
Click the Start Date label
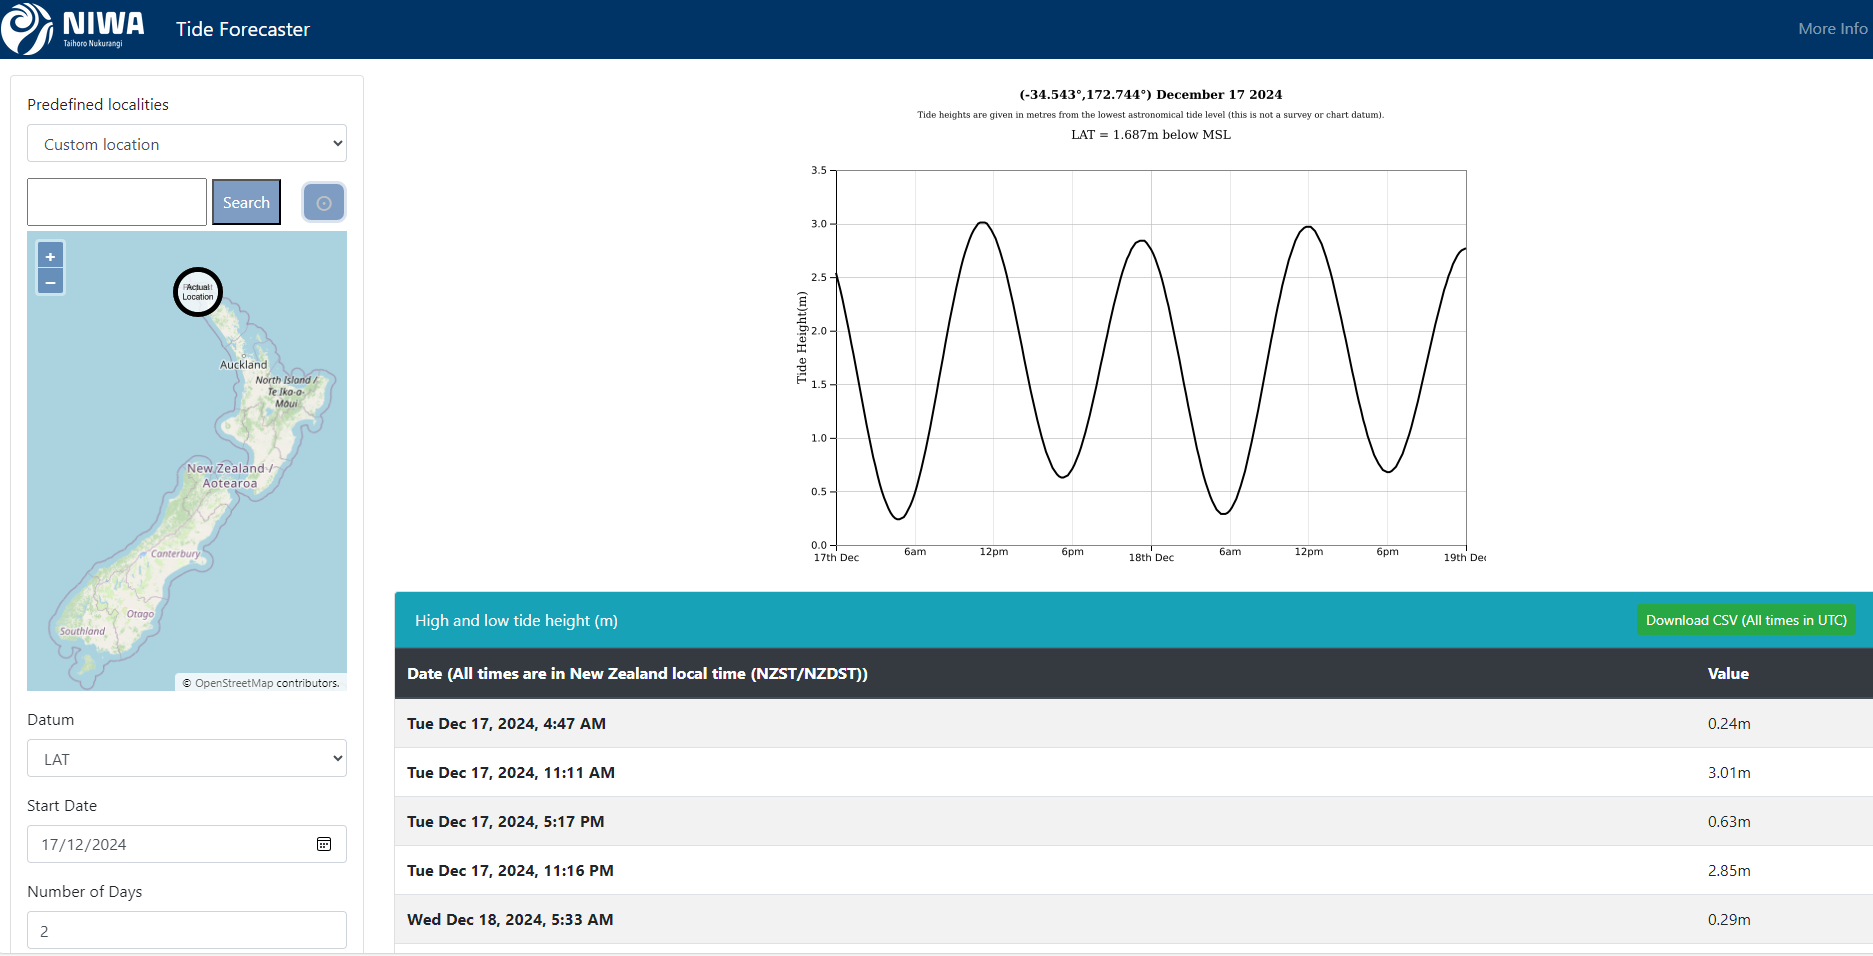(x=62, y=805)
